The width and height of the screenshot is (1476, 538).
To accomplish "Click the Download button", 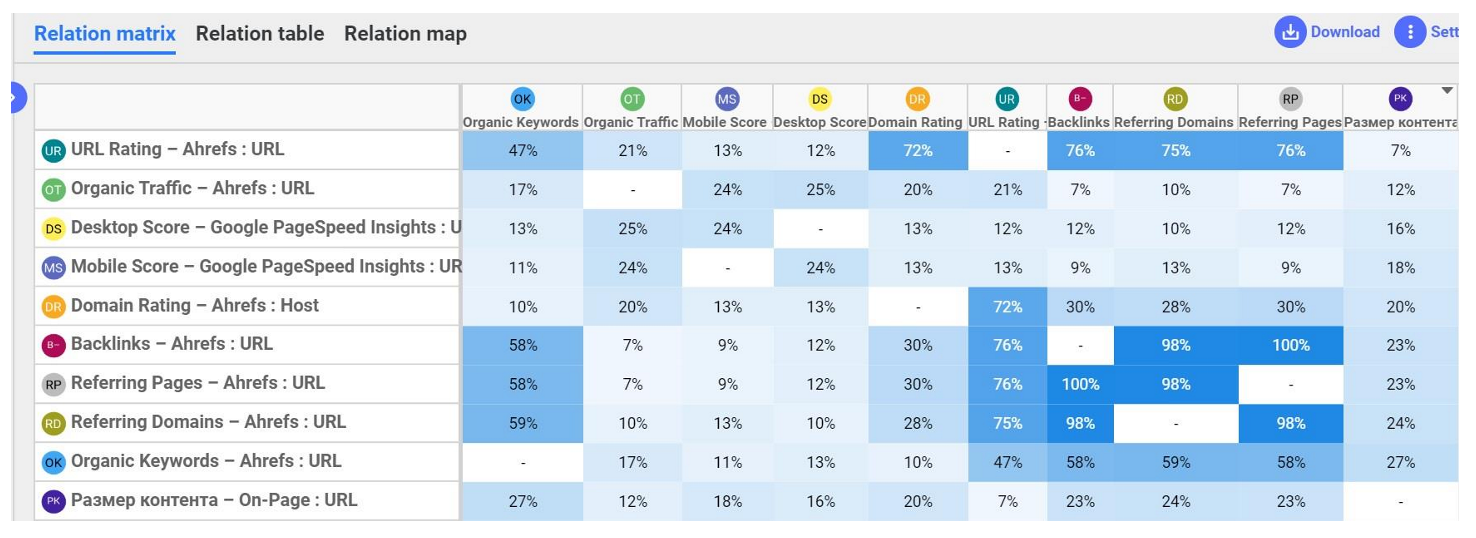I will [x=1328, y=32].
